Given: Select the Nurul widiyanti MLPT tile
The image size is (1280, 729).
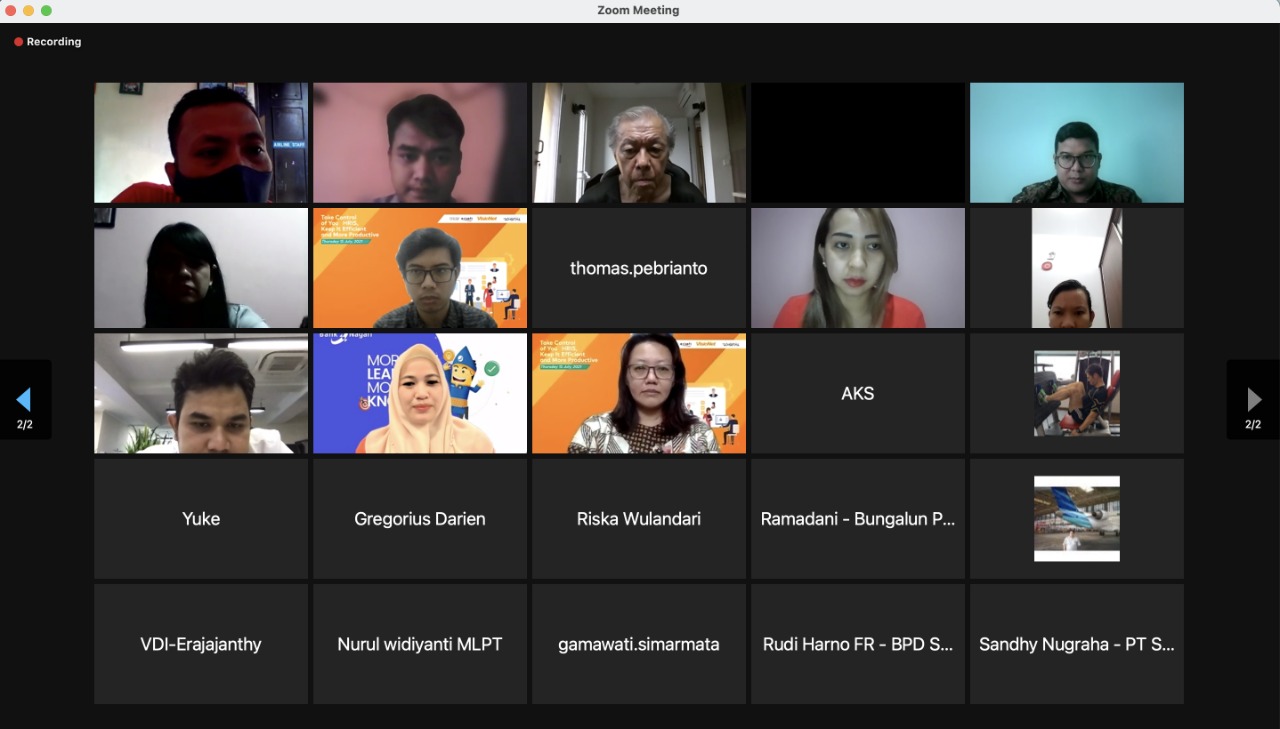Looking at the screenshot, I should pyautogui.click(x=419, y=644).
